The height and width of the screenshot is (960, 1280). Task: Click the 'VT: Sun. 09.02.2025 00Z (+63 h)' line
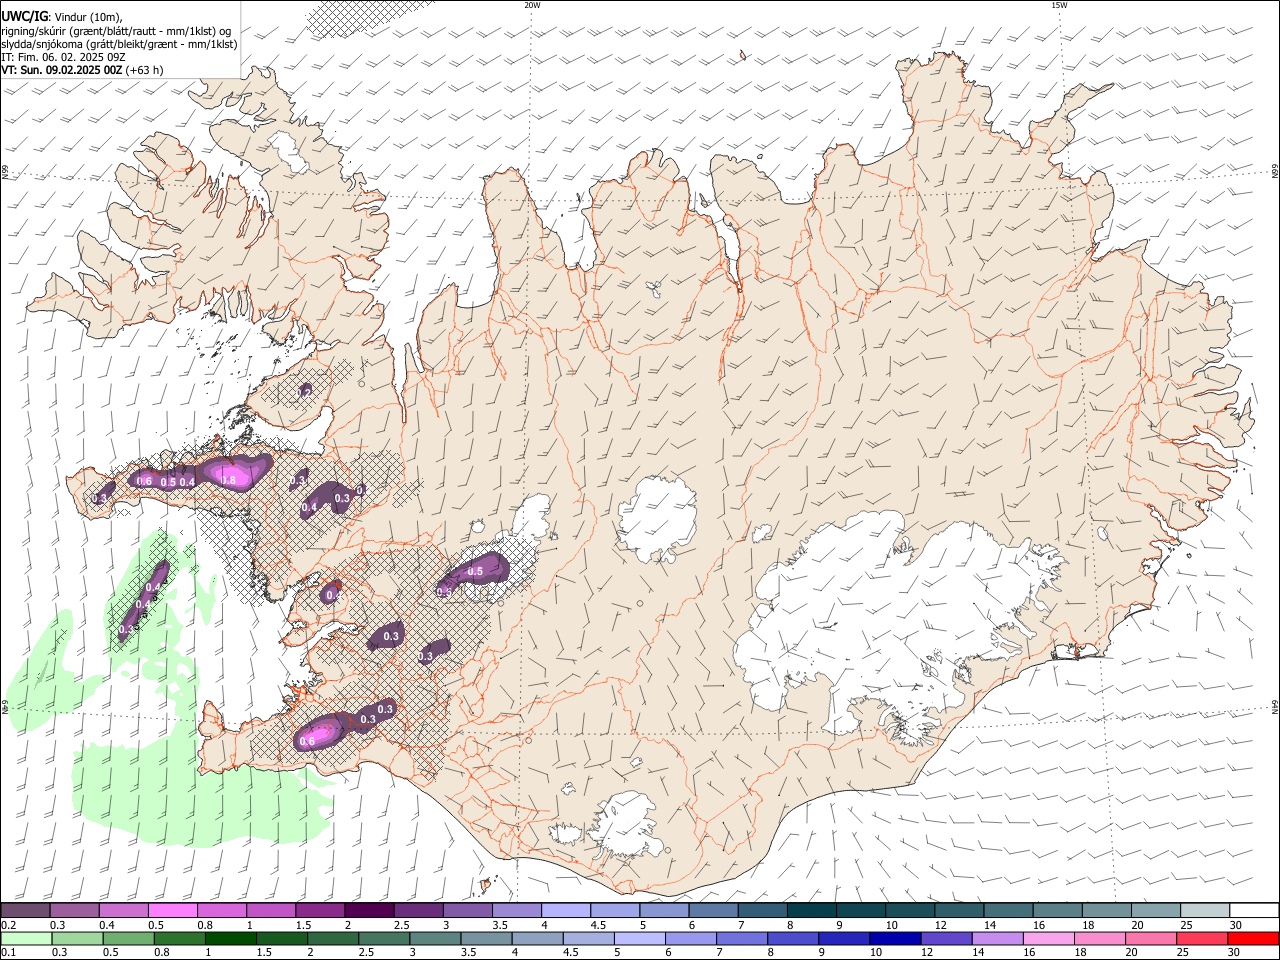pos(82,70)
